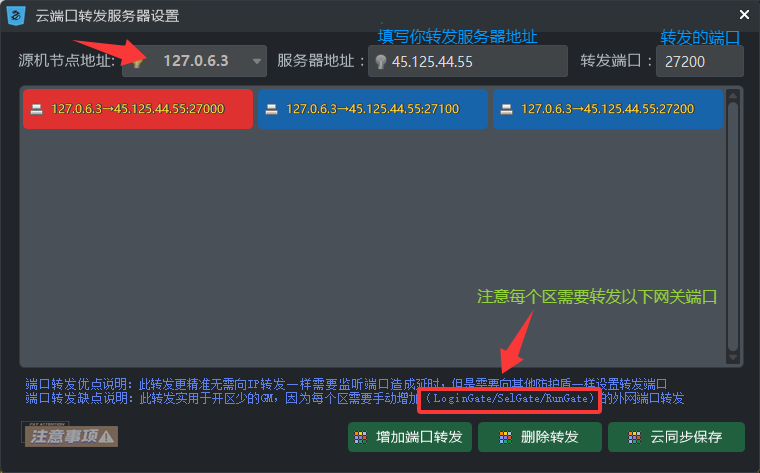Viewport: 760px width, 473px height.
Task: Select the forwarding entry ending in :27200
Action: 608,109
